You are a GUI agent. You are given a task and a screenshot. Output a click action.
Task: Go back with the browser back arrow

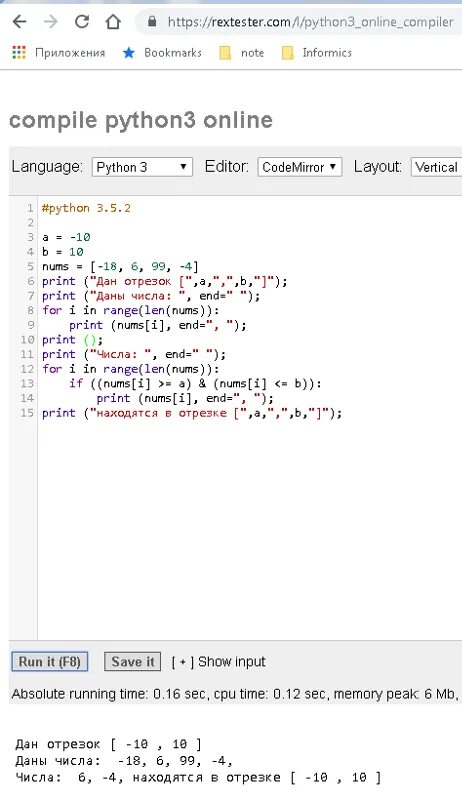click(x=19, y=21)
